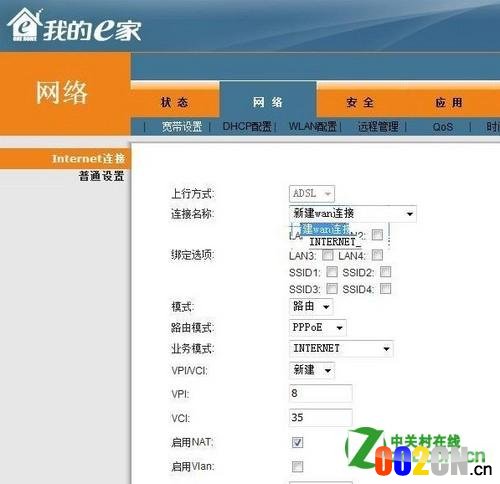Open the 业务模式 INTERNET dropdown
500x484 pixels.
tap(341, 349)
